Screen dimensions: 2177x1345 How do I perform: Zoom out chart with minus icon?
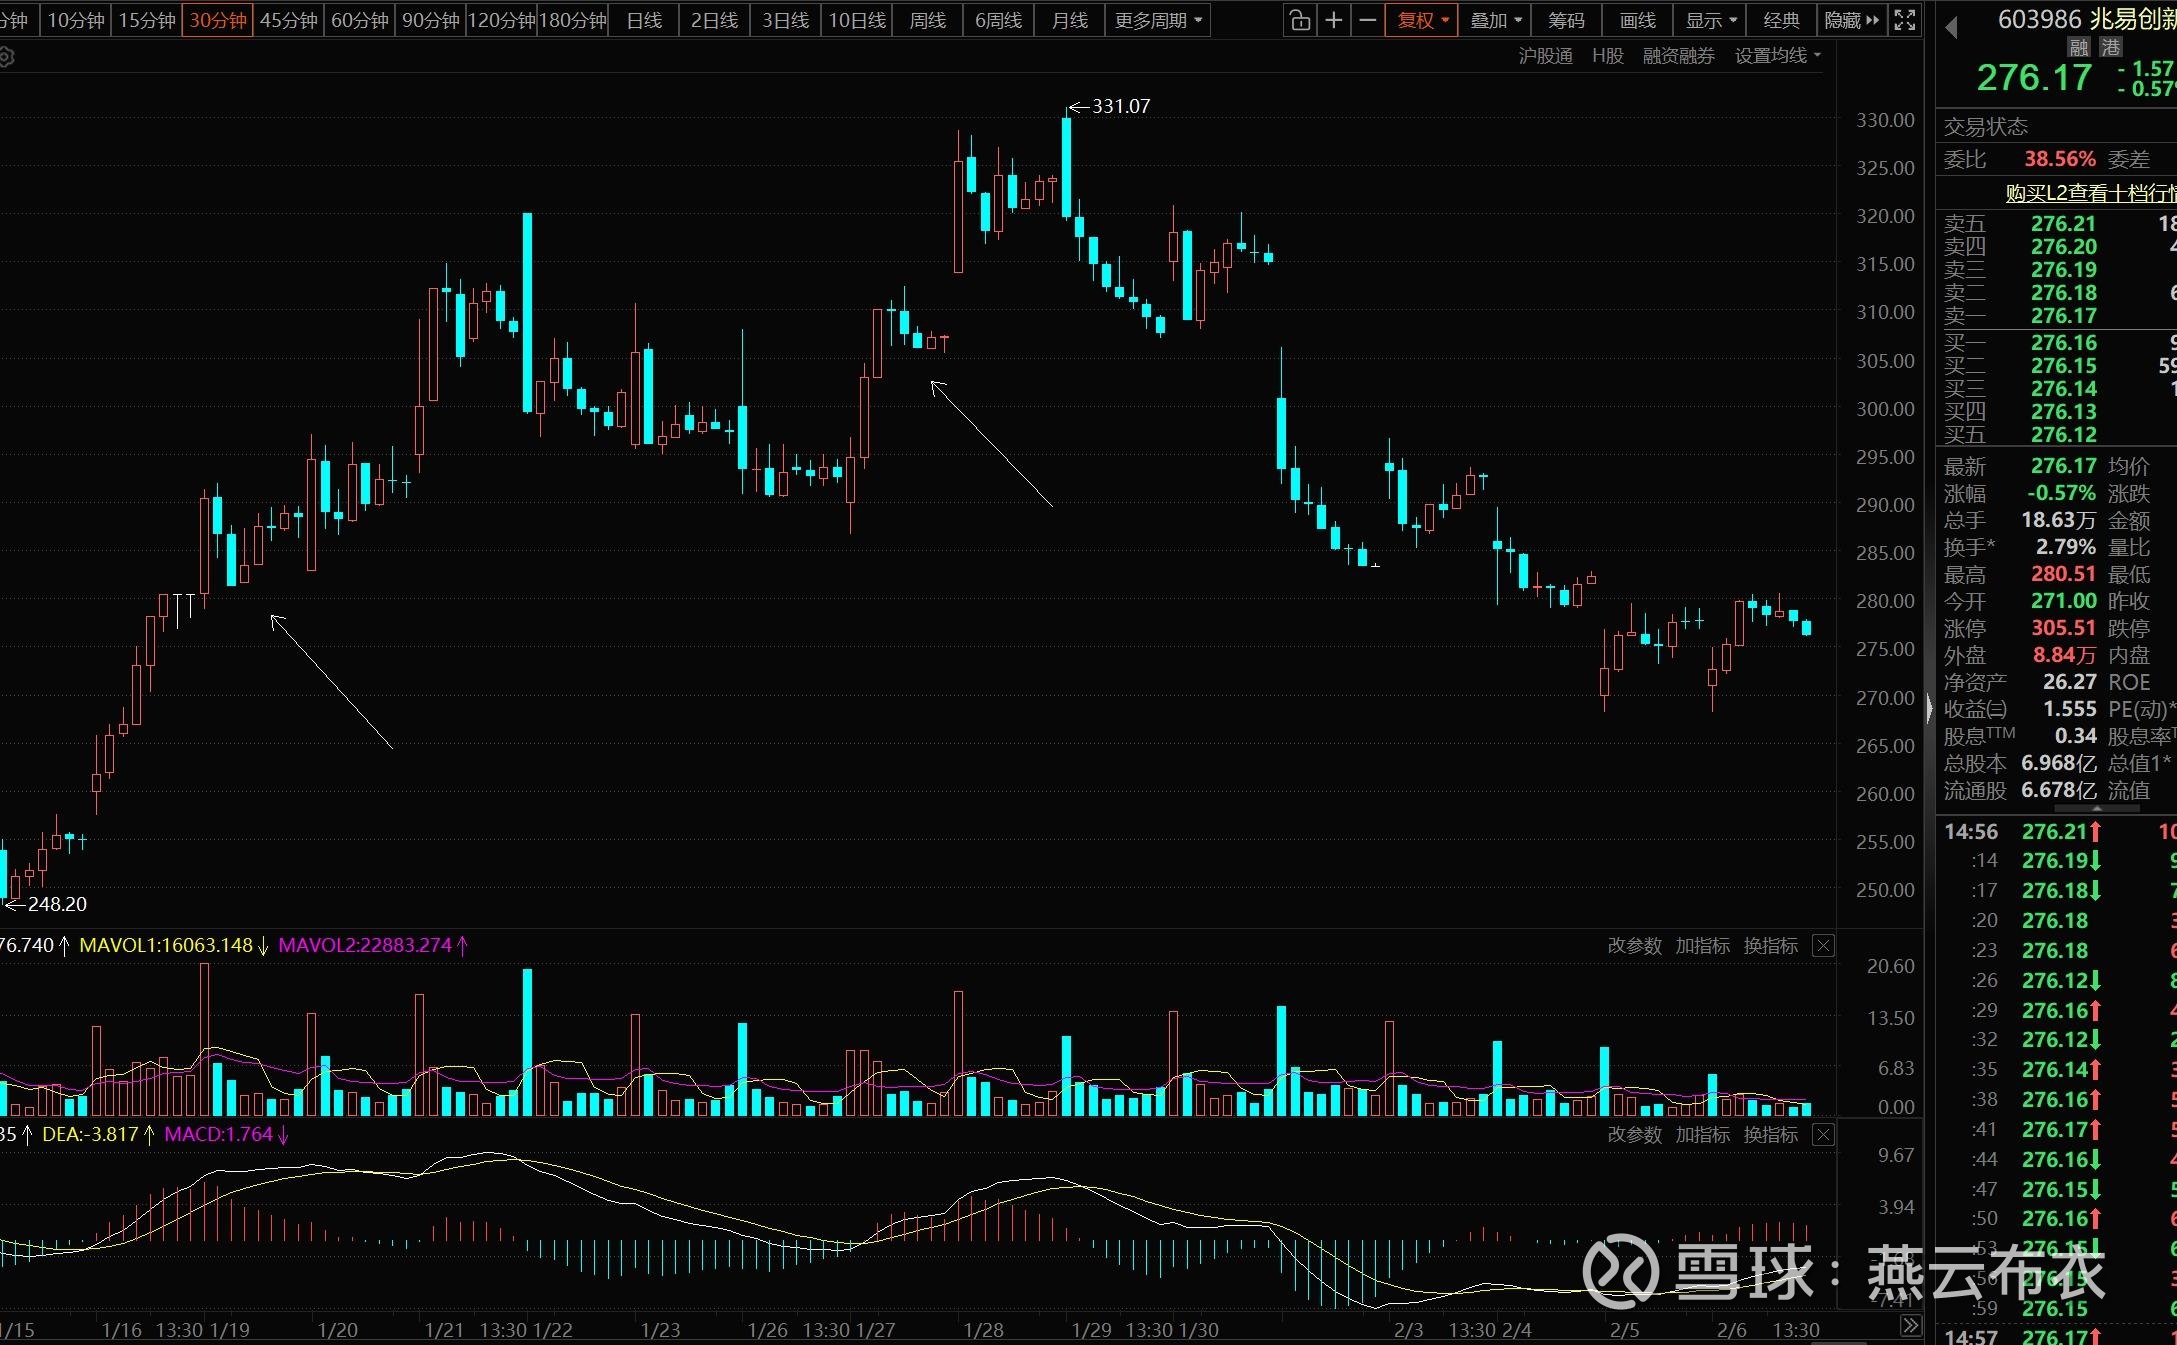1367,20
